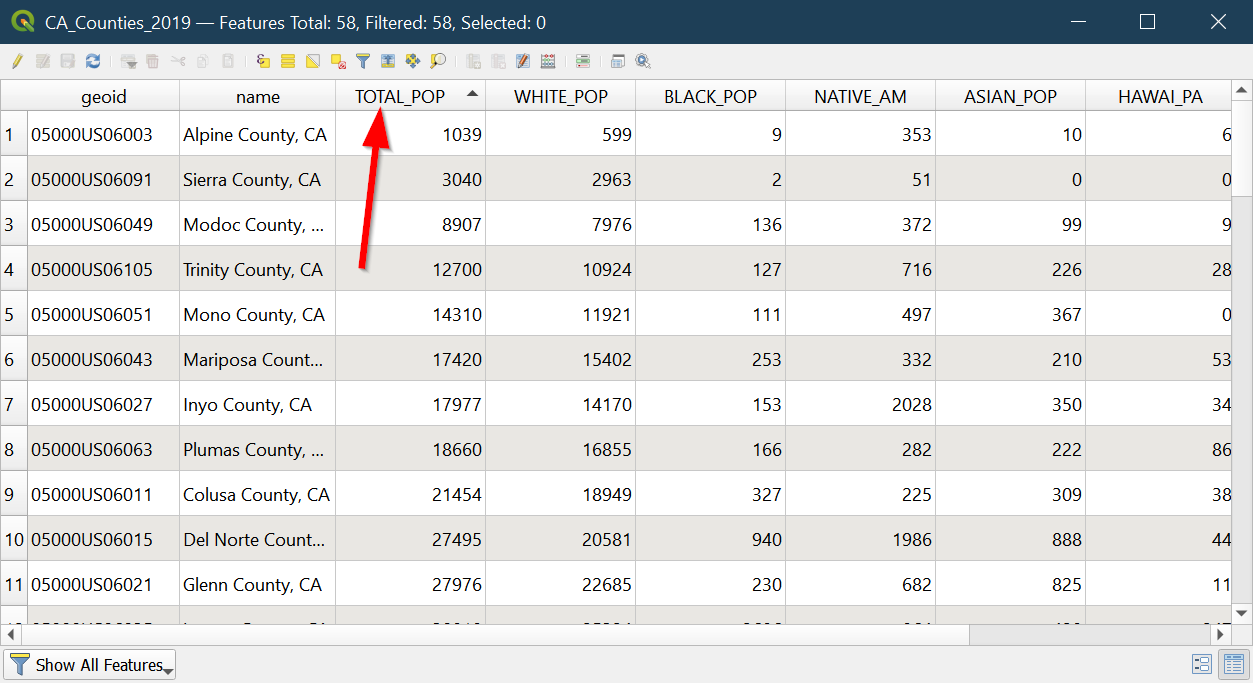Click the ASIAN_POP column header
This screenshot has width=1253, height=683.
coord(1010,97)
